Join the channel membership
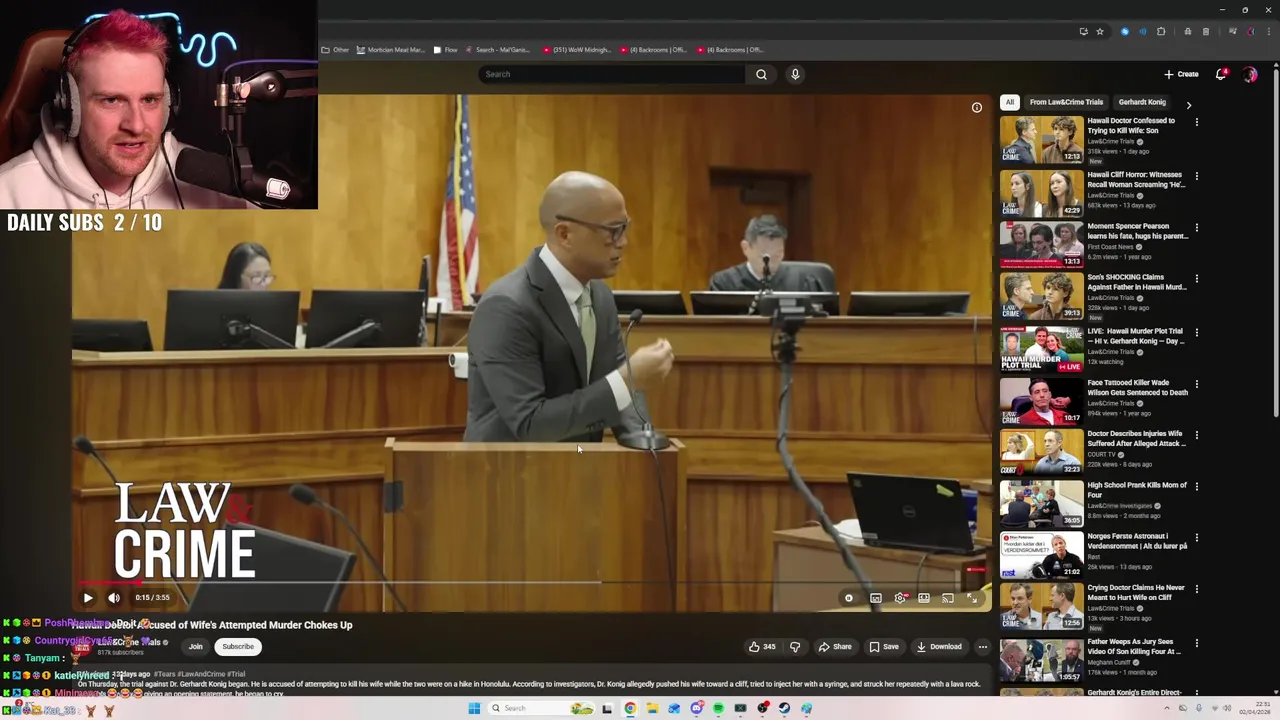The width and height of the screenshot is (1280, 720). (x=196, y=647)
